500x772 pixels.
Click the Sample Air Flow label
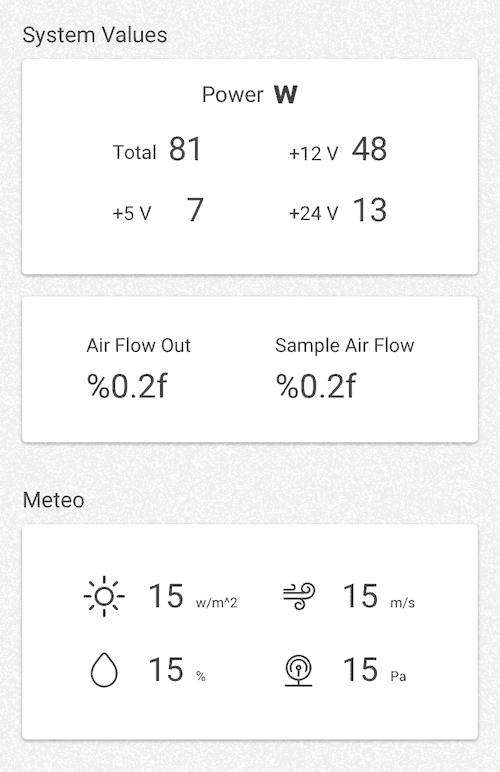click(x=344, y=346)
